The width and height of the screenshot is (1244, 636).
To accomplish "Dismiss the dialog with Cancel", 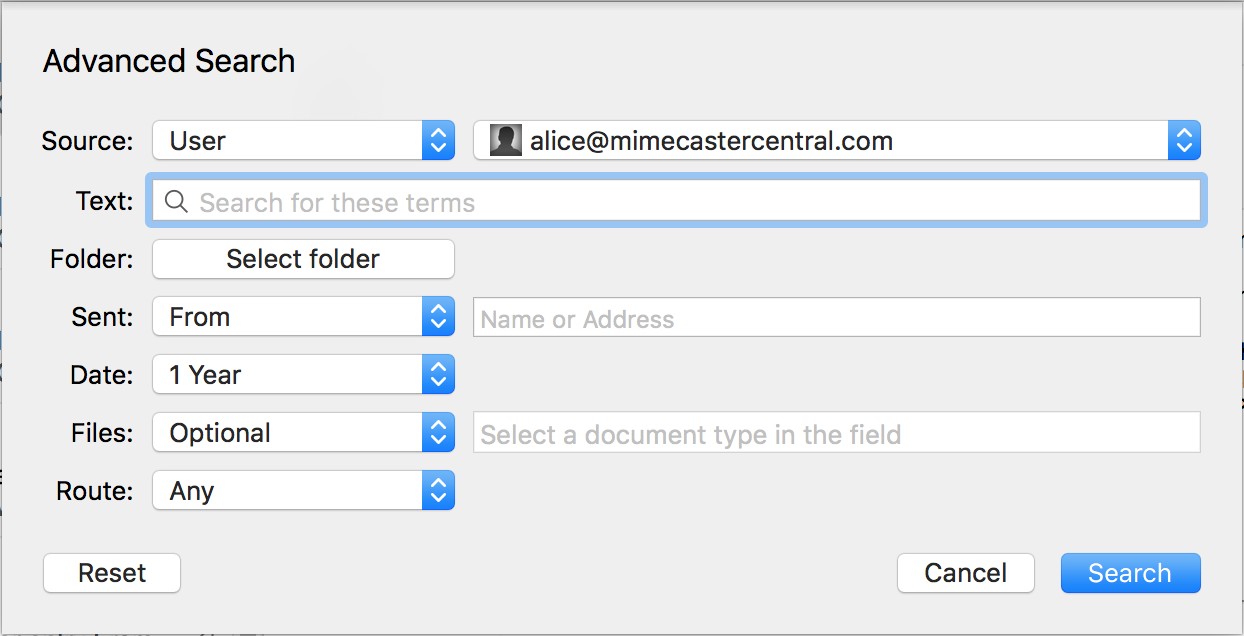I will click(x=964, y=573).
